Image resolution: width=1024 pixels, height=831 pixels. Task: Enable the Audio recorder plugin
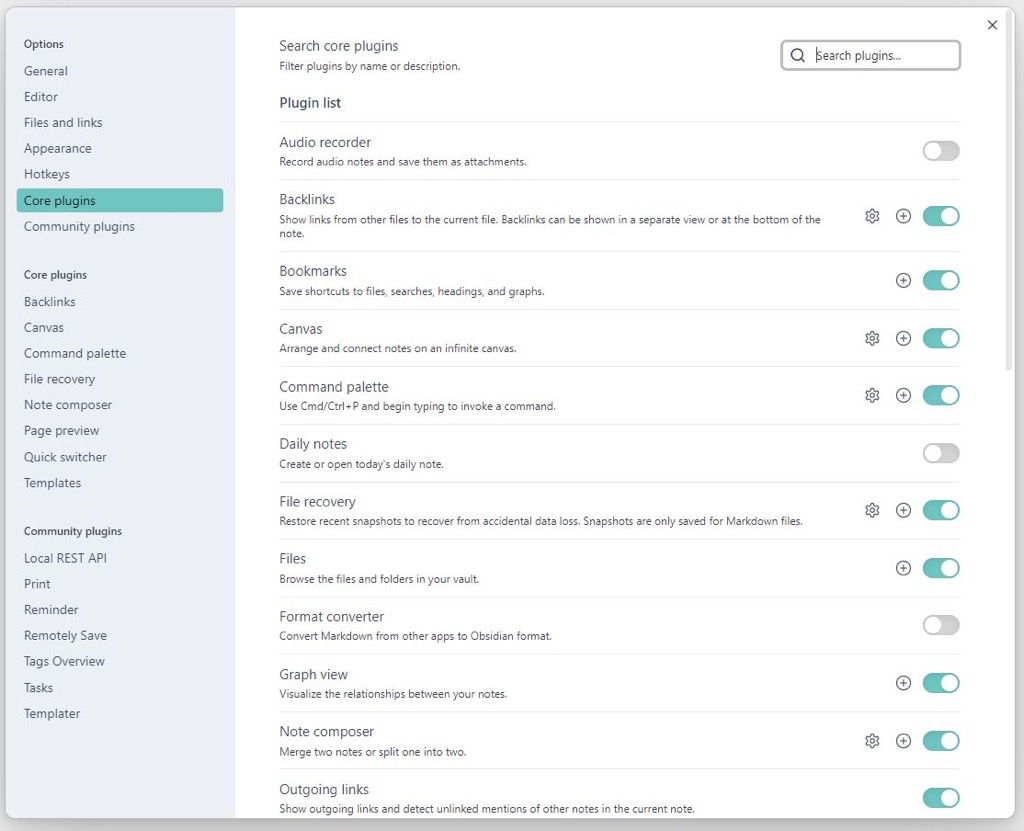pos(940,151)
